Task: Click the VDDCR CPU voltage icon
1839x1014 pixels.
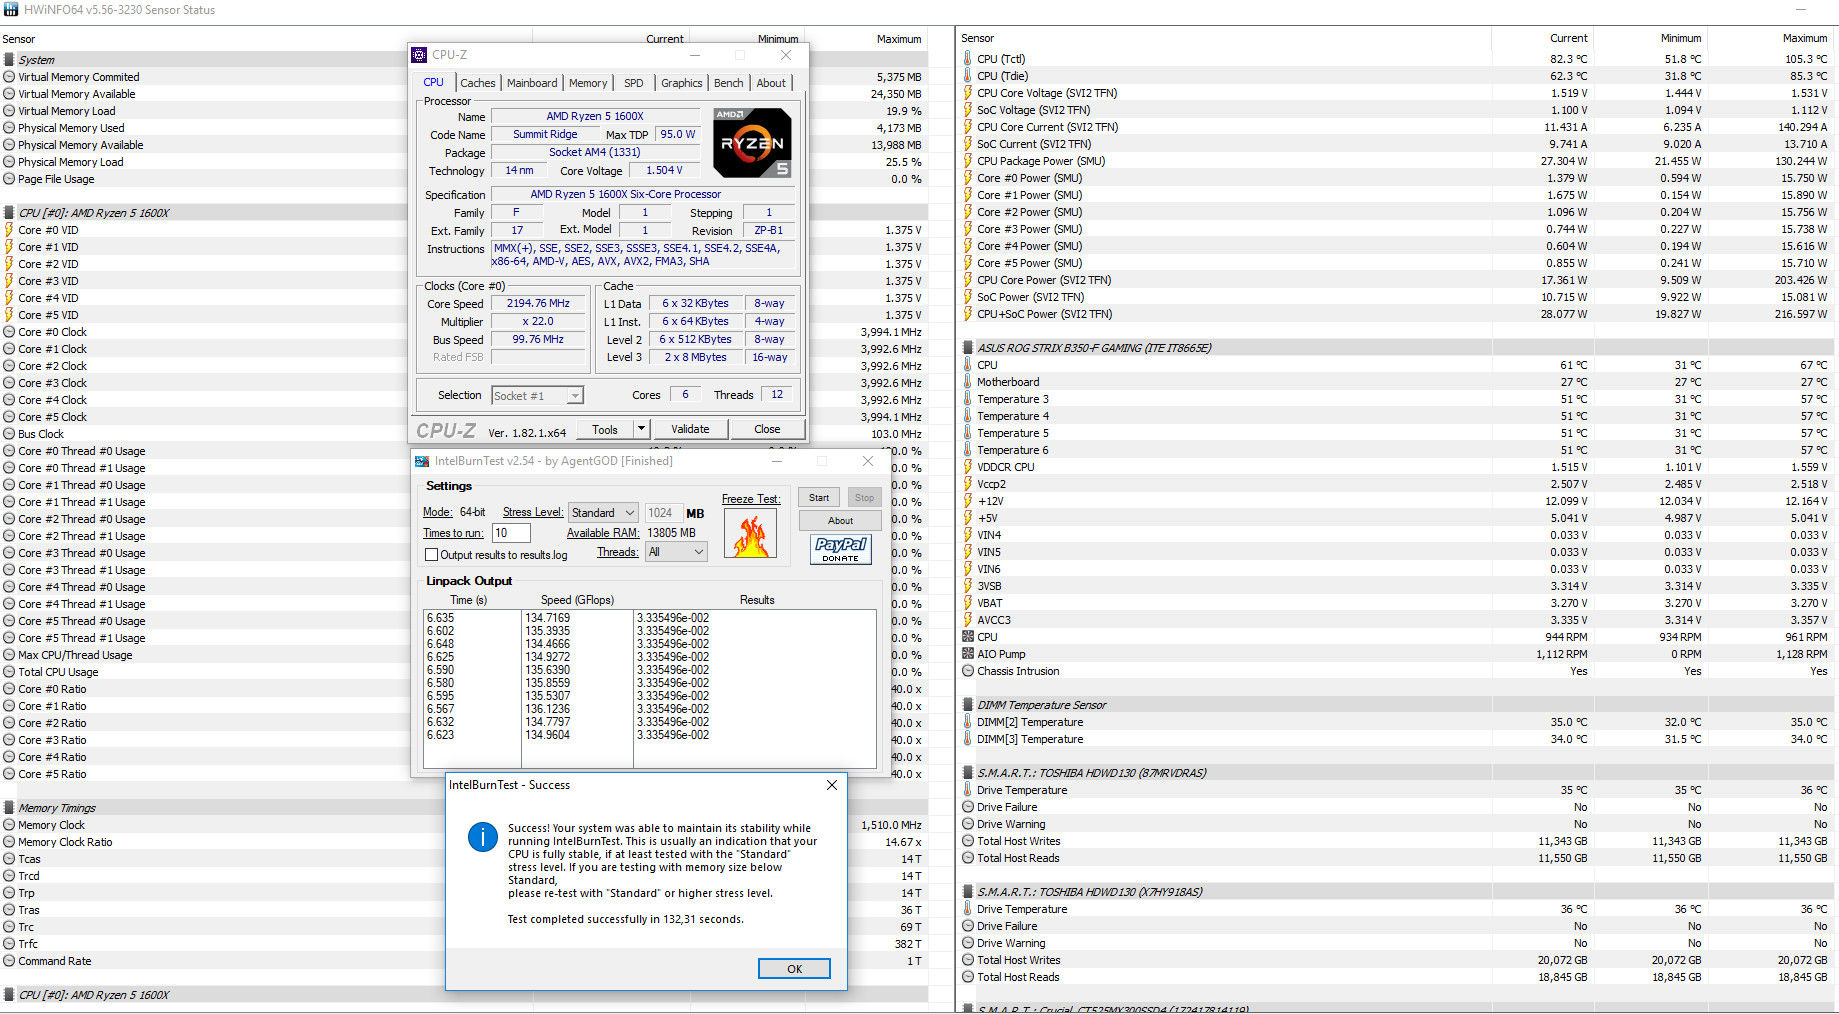Action: pos(967,467)
